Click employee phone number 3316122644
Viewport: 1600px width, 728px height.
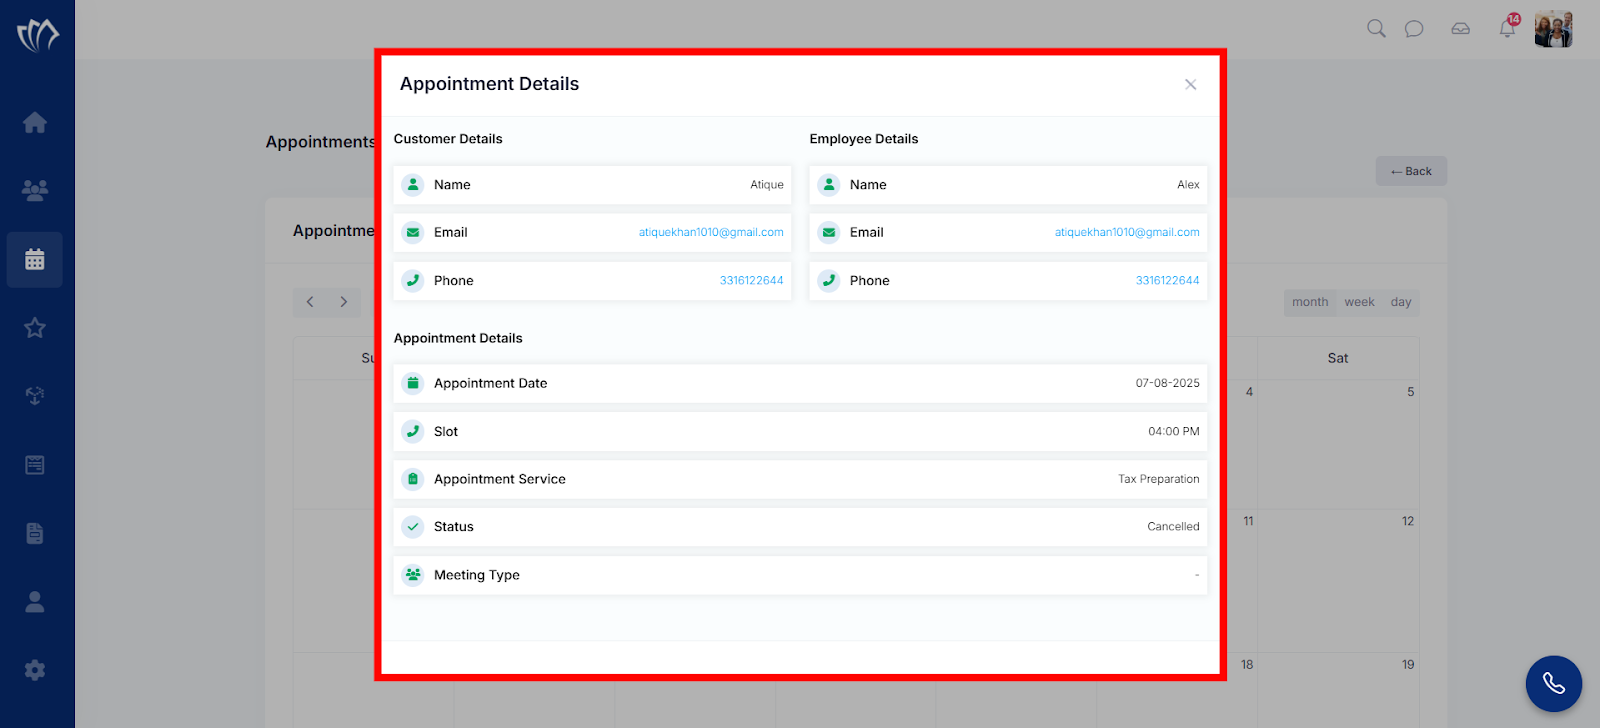[1167, 281]
